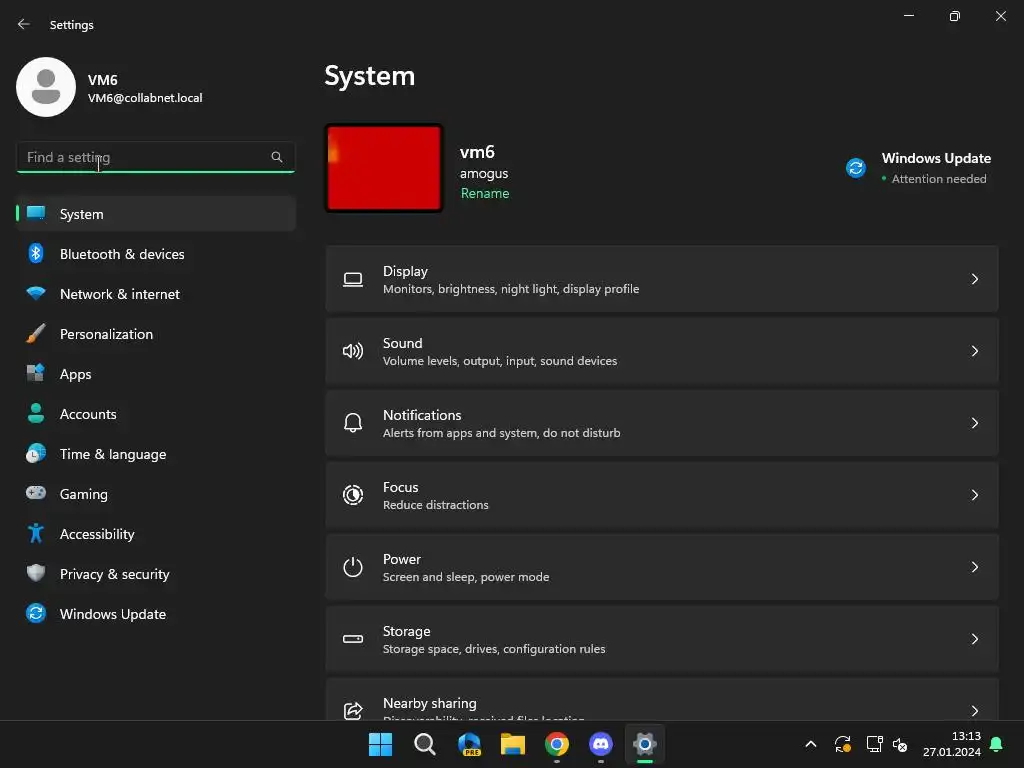Open Sound volume levels card

coord(662,351)
